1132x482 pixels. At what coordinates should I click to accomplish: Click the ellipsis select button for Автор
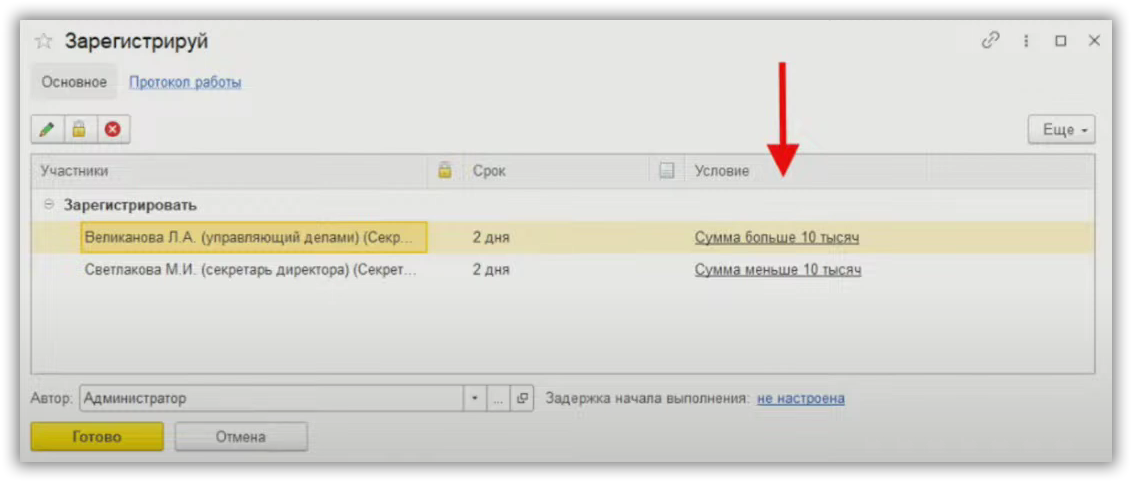[497, 398]
